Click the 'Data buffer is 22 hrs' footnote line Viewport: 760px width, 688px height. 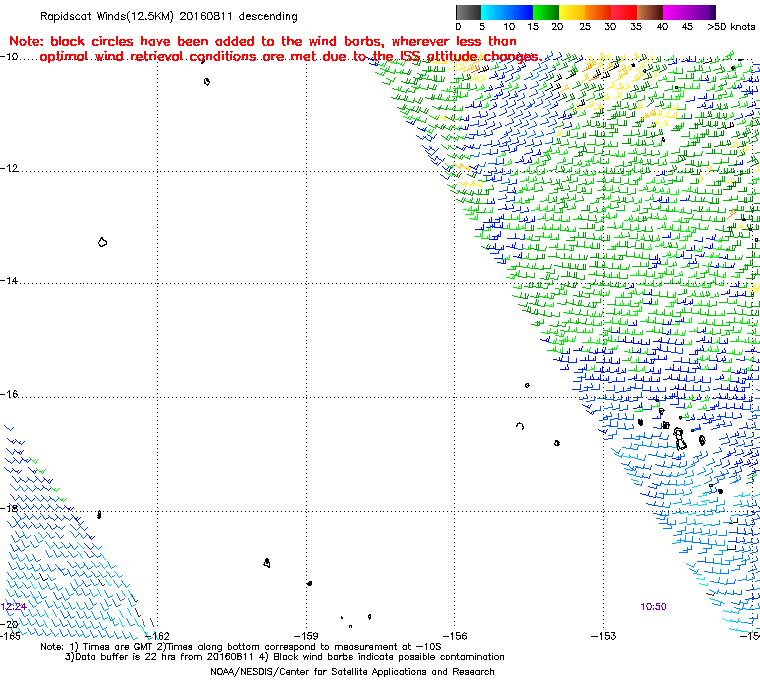point(285,657)
